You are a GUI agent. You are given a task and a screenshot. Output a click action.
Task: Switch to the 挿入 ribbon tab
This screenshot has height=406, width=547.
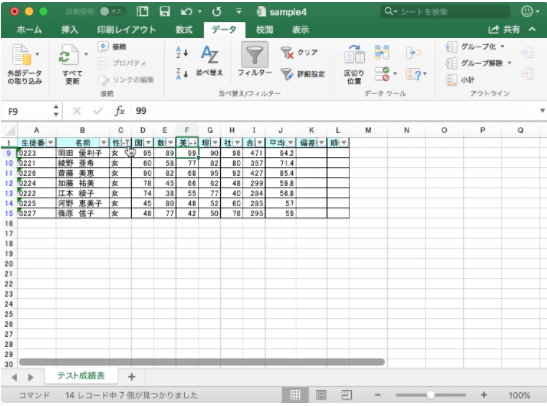[69, 30]
